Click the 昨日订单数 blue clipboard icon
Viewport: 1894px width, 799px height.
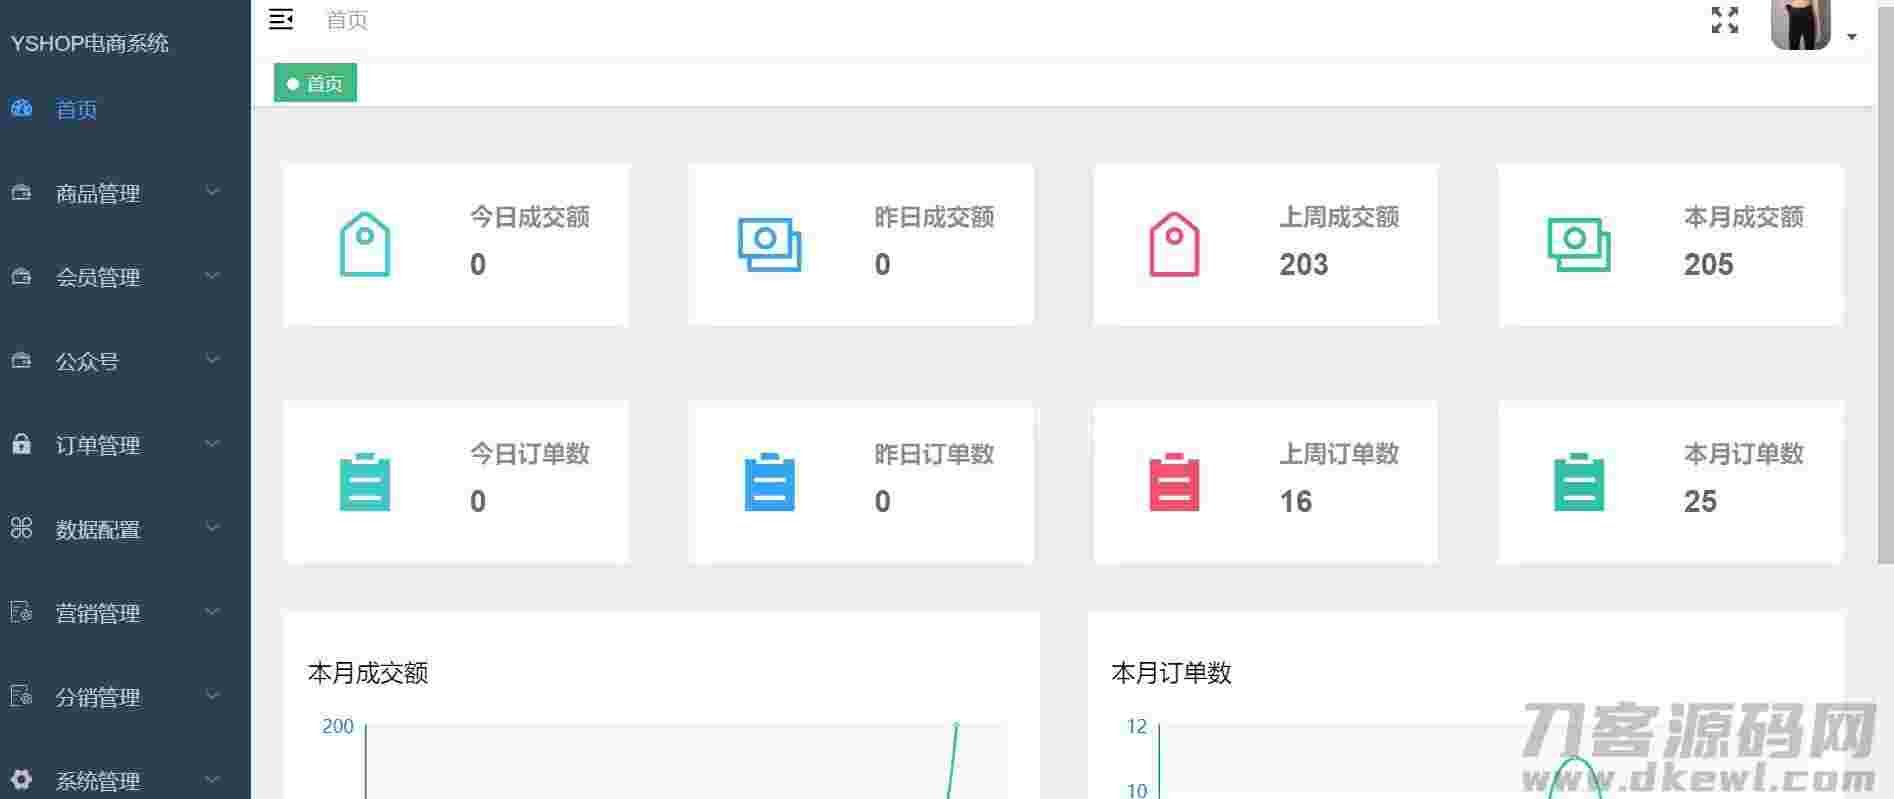click(769, 482)
